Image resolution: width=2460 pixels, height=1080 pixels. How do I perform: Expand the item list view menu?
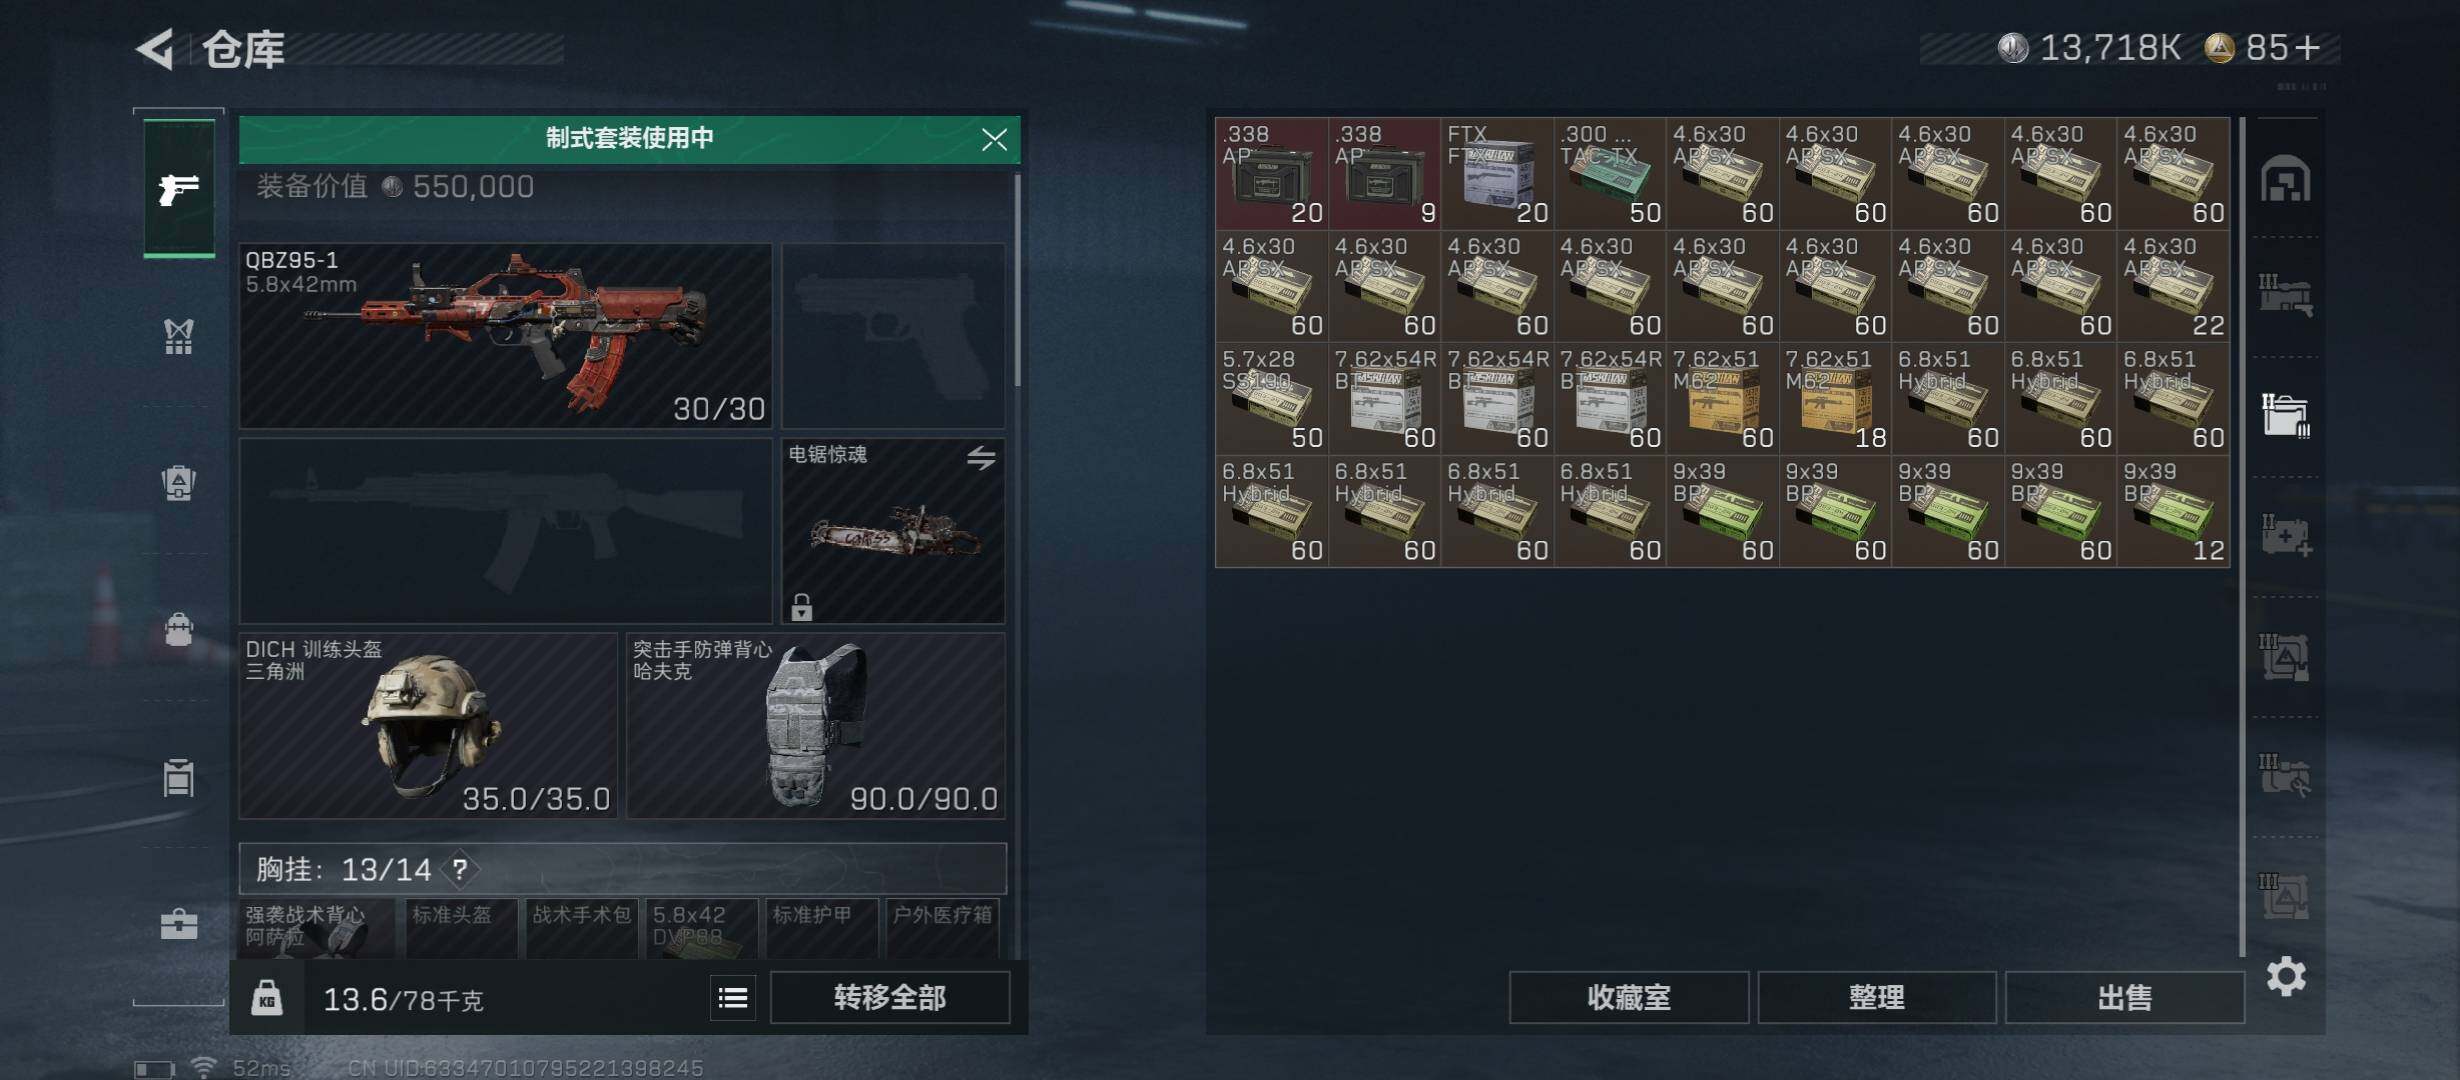[x=733, y=998]
